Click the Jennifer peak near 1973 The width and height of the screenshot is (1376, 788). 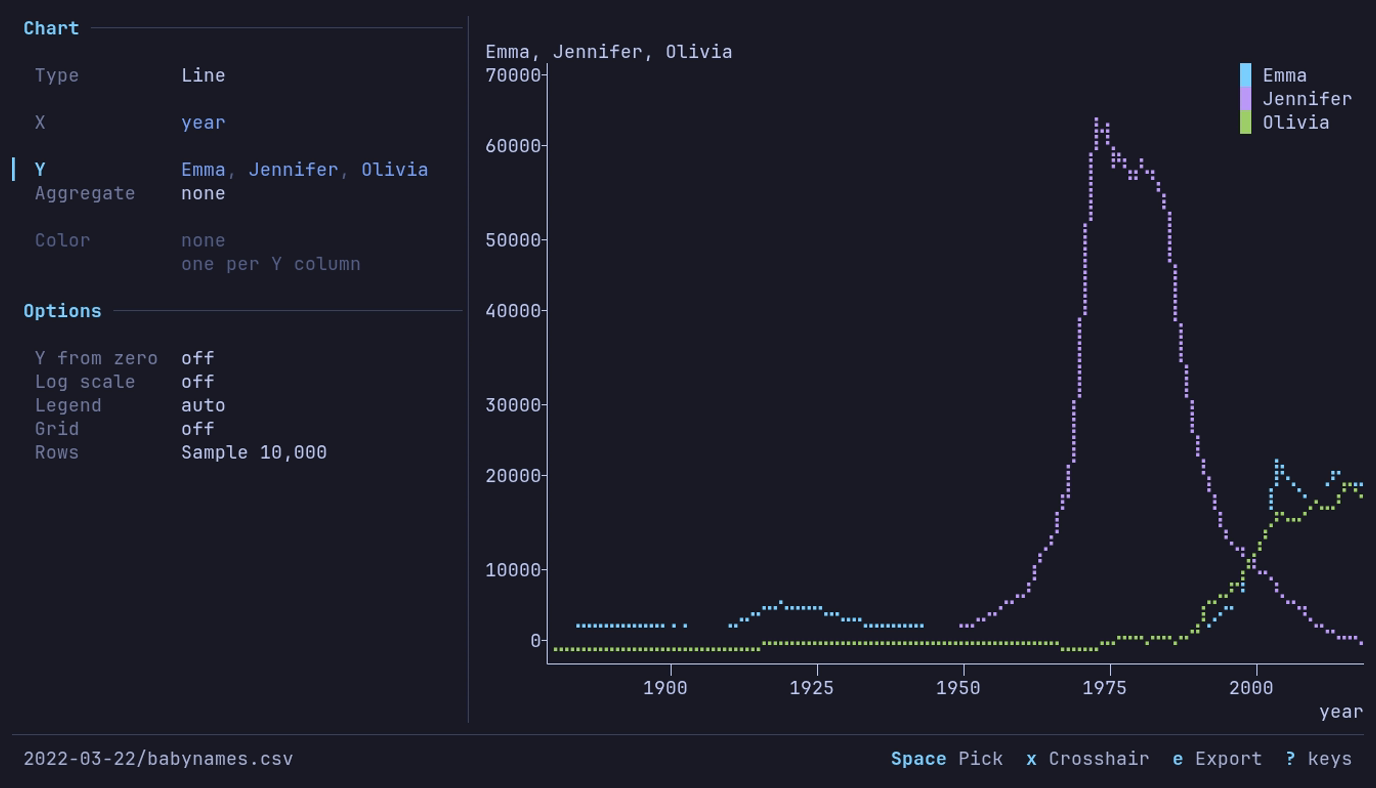(1096, 121)
